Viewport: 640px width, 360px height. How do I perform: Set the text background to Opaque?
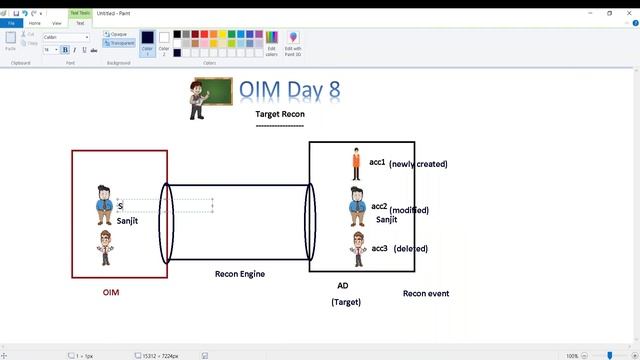(x=118, y=34)
